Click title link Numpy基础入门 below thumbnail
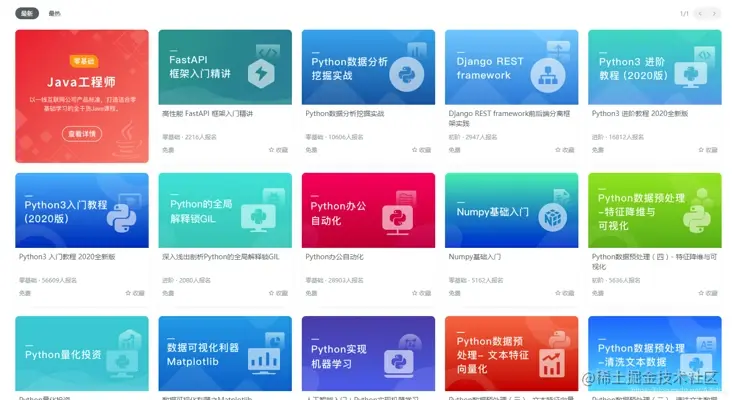Image resolution: width=732 pixels, height=400 pixels. 475,257
